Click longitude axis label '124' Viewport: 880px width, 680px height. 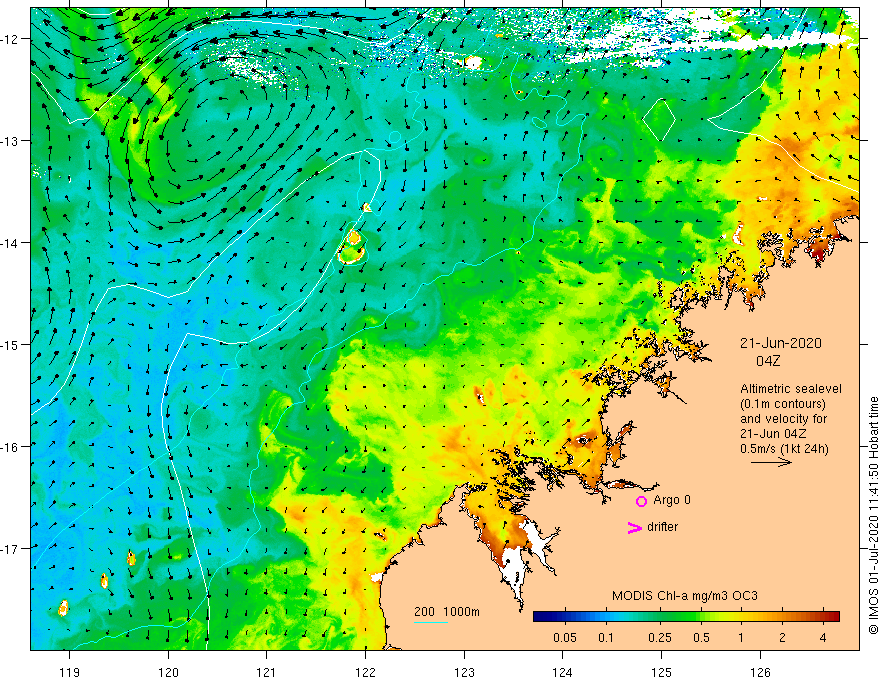click(x=562, y=672)
